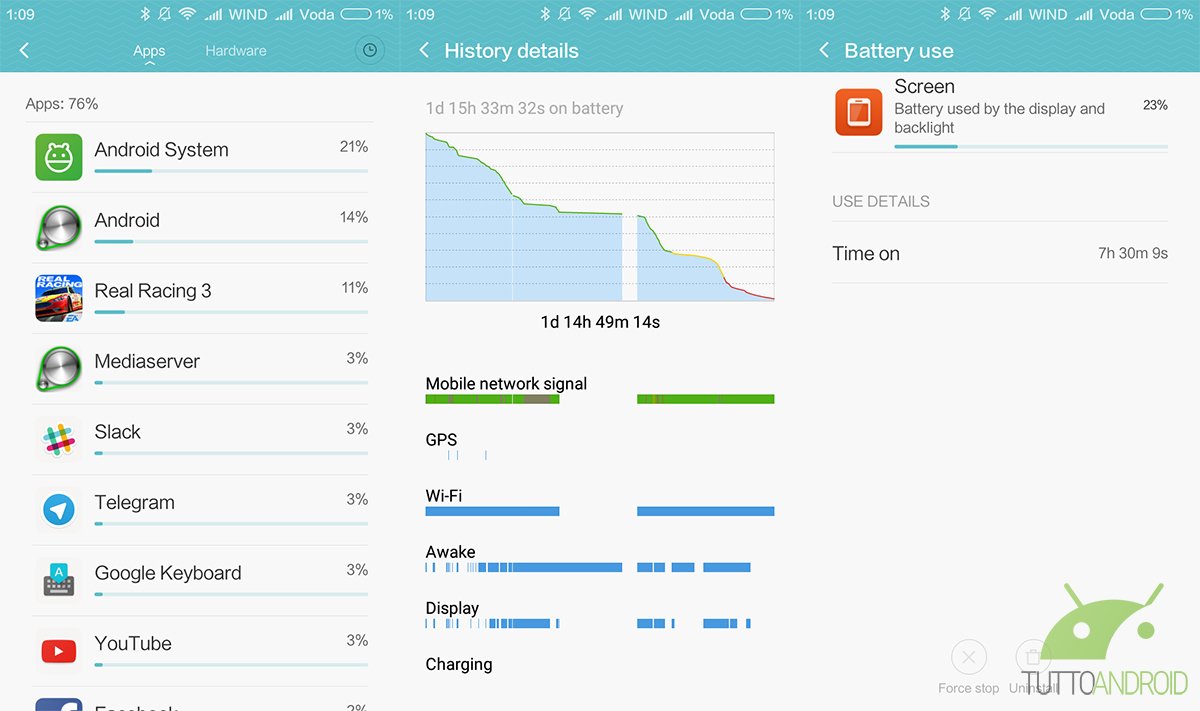Open YouTube battery usage entry

pos(200,651)
